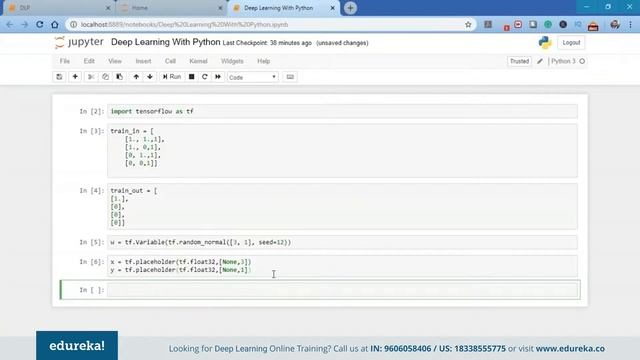
Task: Bookmark this page with star icon
Action: (x=468, y=24)
